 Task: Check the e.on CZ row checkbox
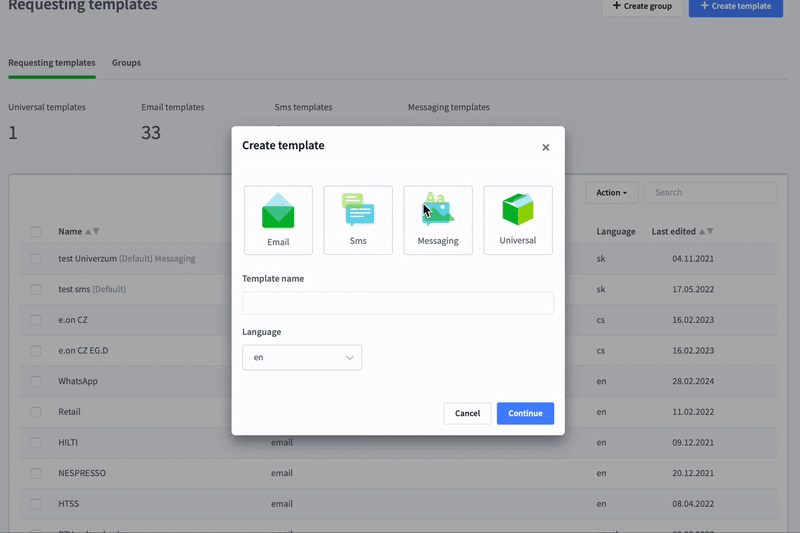click(x=36, y=320)
